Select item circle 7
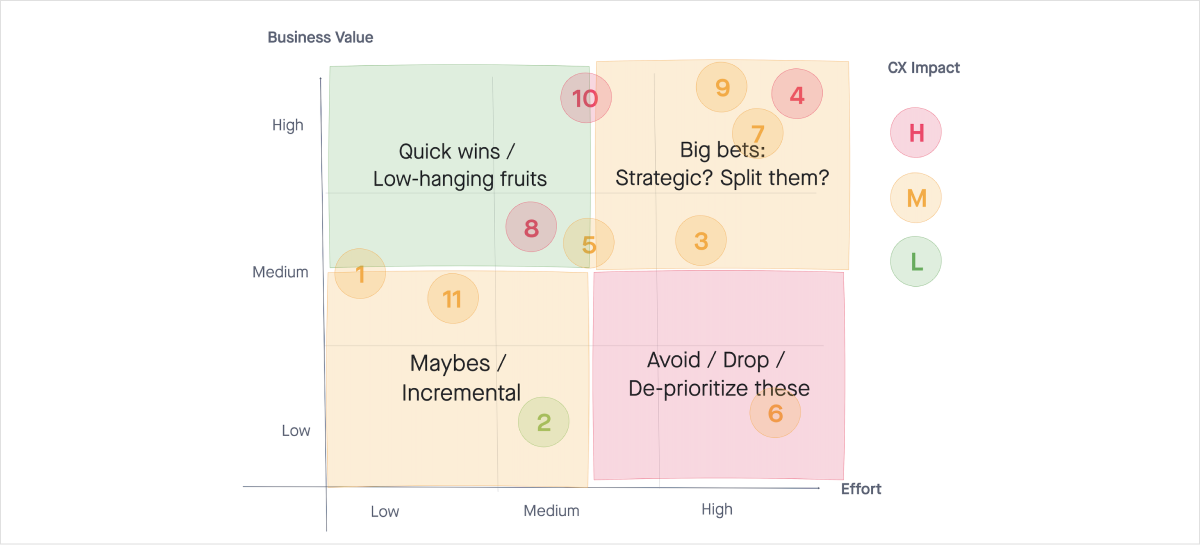The height and width of the screenshot is (545, 1200). pos(757,133)
